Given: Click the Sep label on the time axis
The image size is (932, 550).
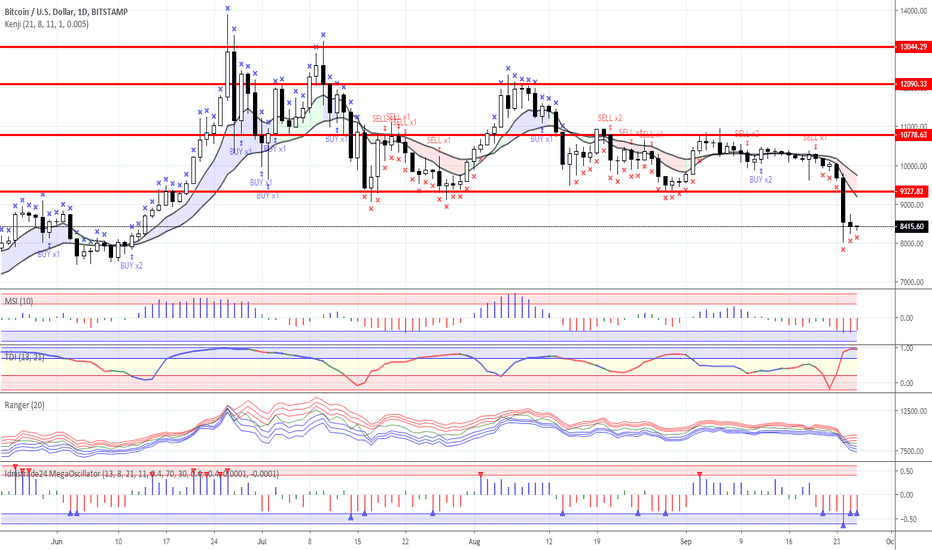Looking at the screenshot, I should [x=686, y=542].
